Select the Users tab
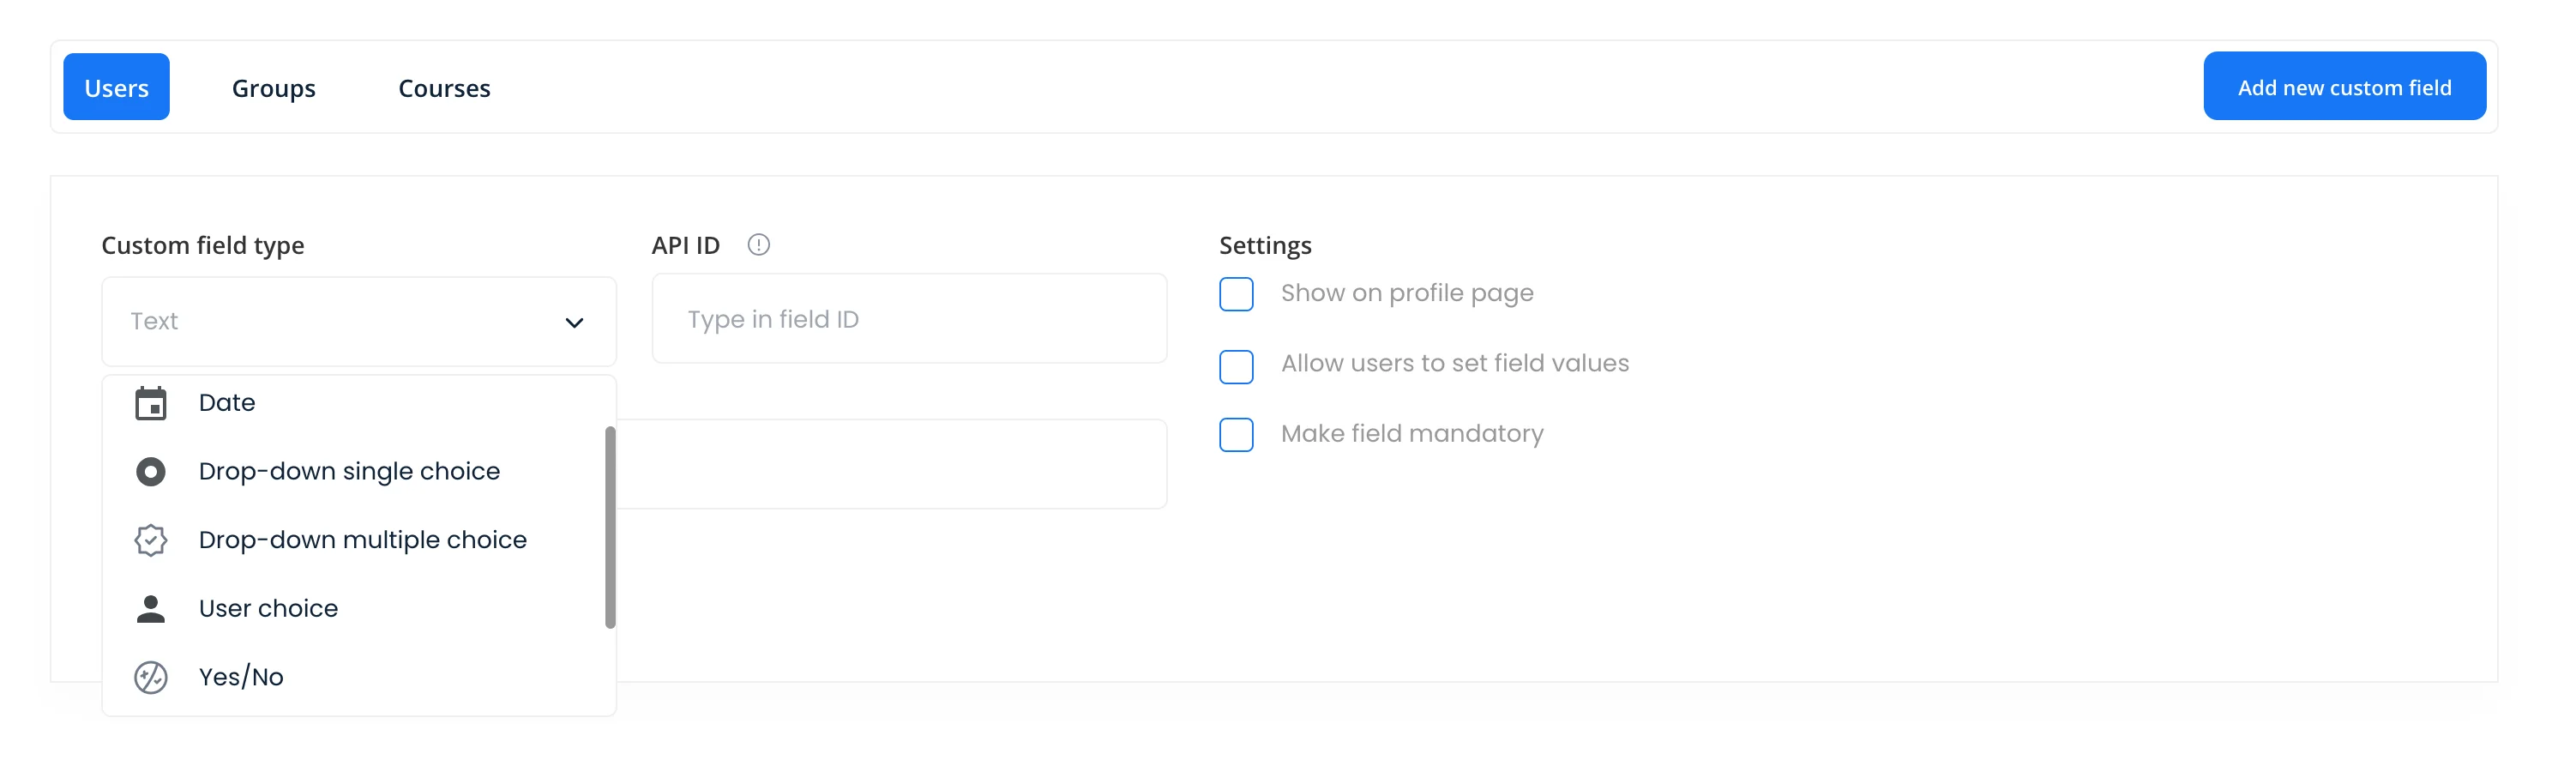This screenshot has height=784, width=2576. tap(116, 88)
